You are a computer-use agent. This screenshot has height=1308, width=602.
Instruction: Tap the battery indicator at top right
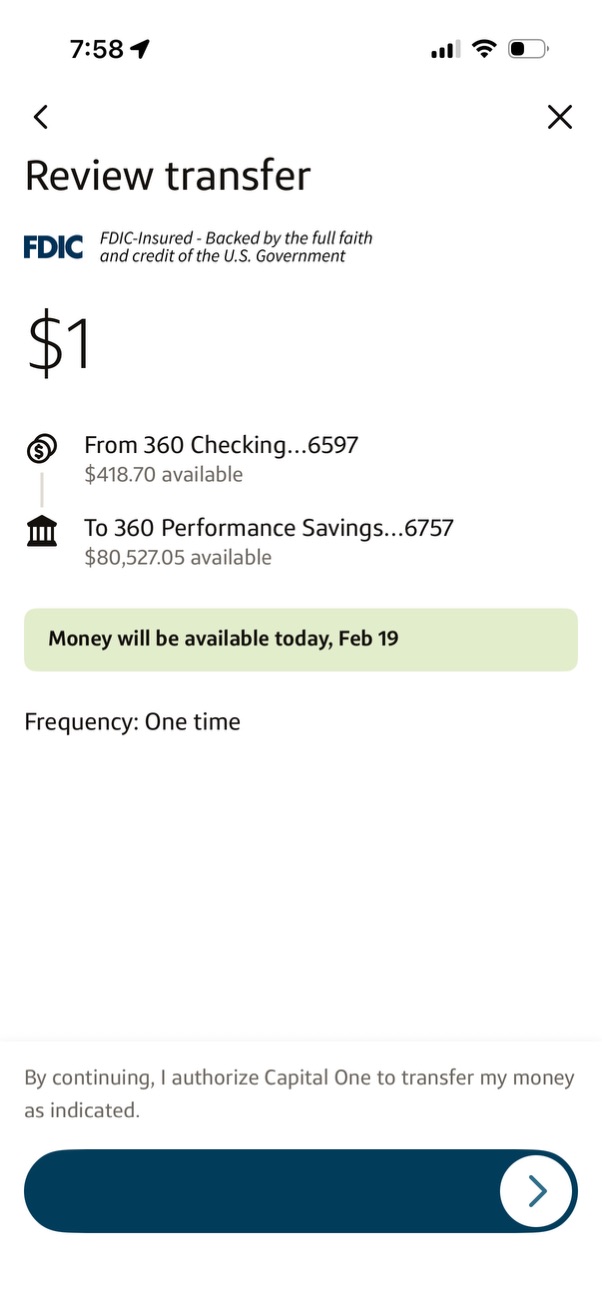click(527, 47)
